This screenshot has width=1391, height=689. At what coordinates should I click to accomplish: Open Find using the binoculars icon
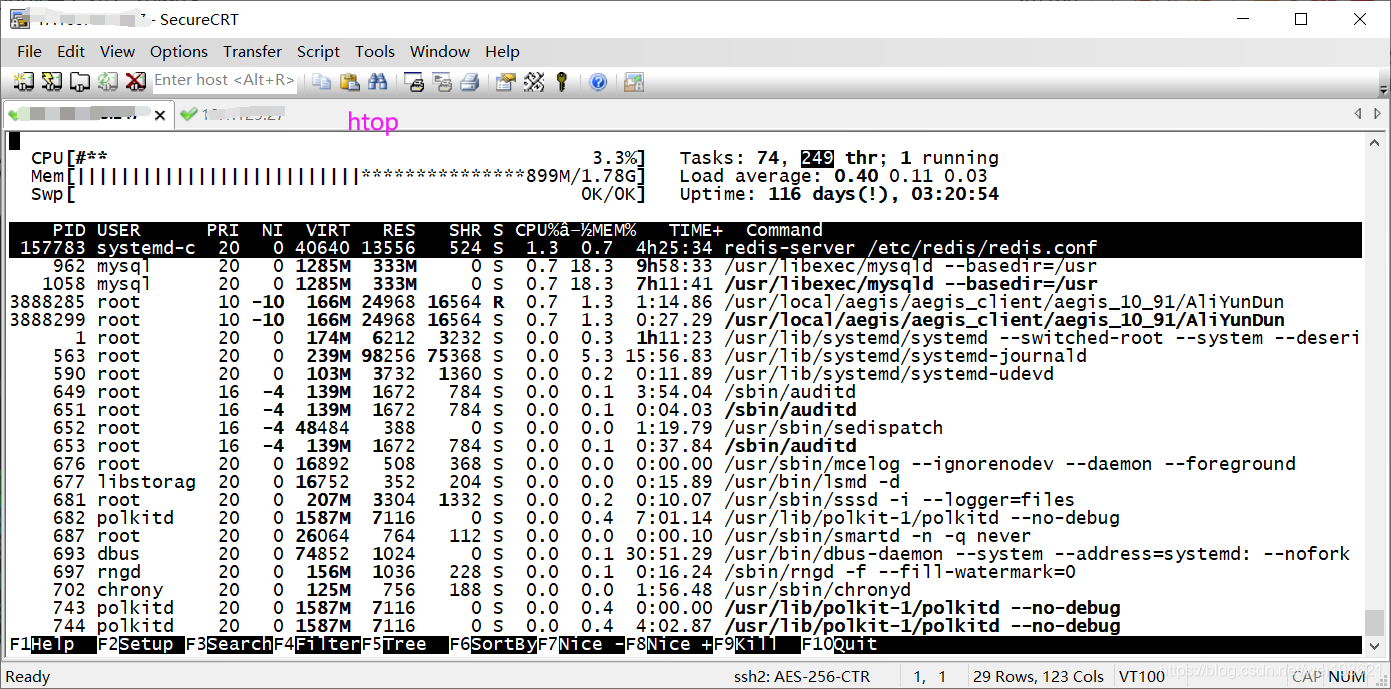377,81
